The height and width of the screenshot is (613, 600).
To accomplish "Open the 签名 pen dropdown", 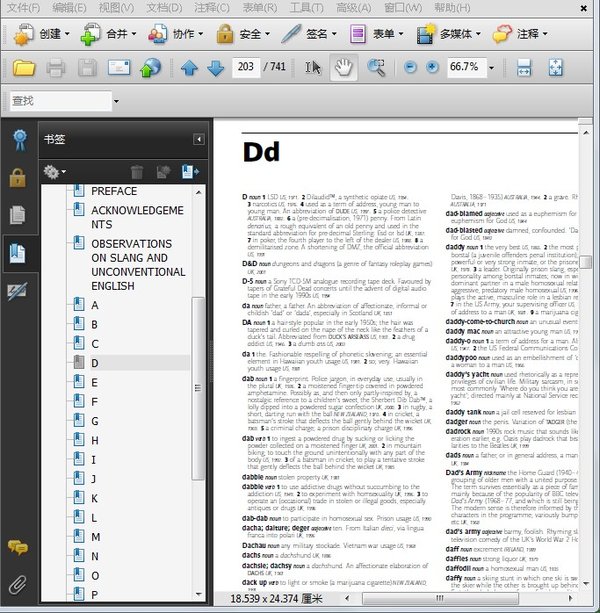I will pos(309,34).
